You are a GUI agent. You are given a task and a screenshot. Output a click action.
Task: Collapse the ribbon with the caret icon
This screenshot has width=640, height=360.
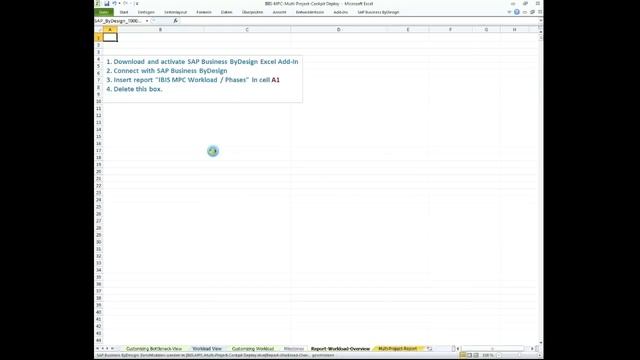[x=509, y=12]
